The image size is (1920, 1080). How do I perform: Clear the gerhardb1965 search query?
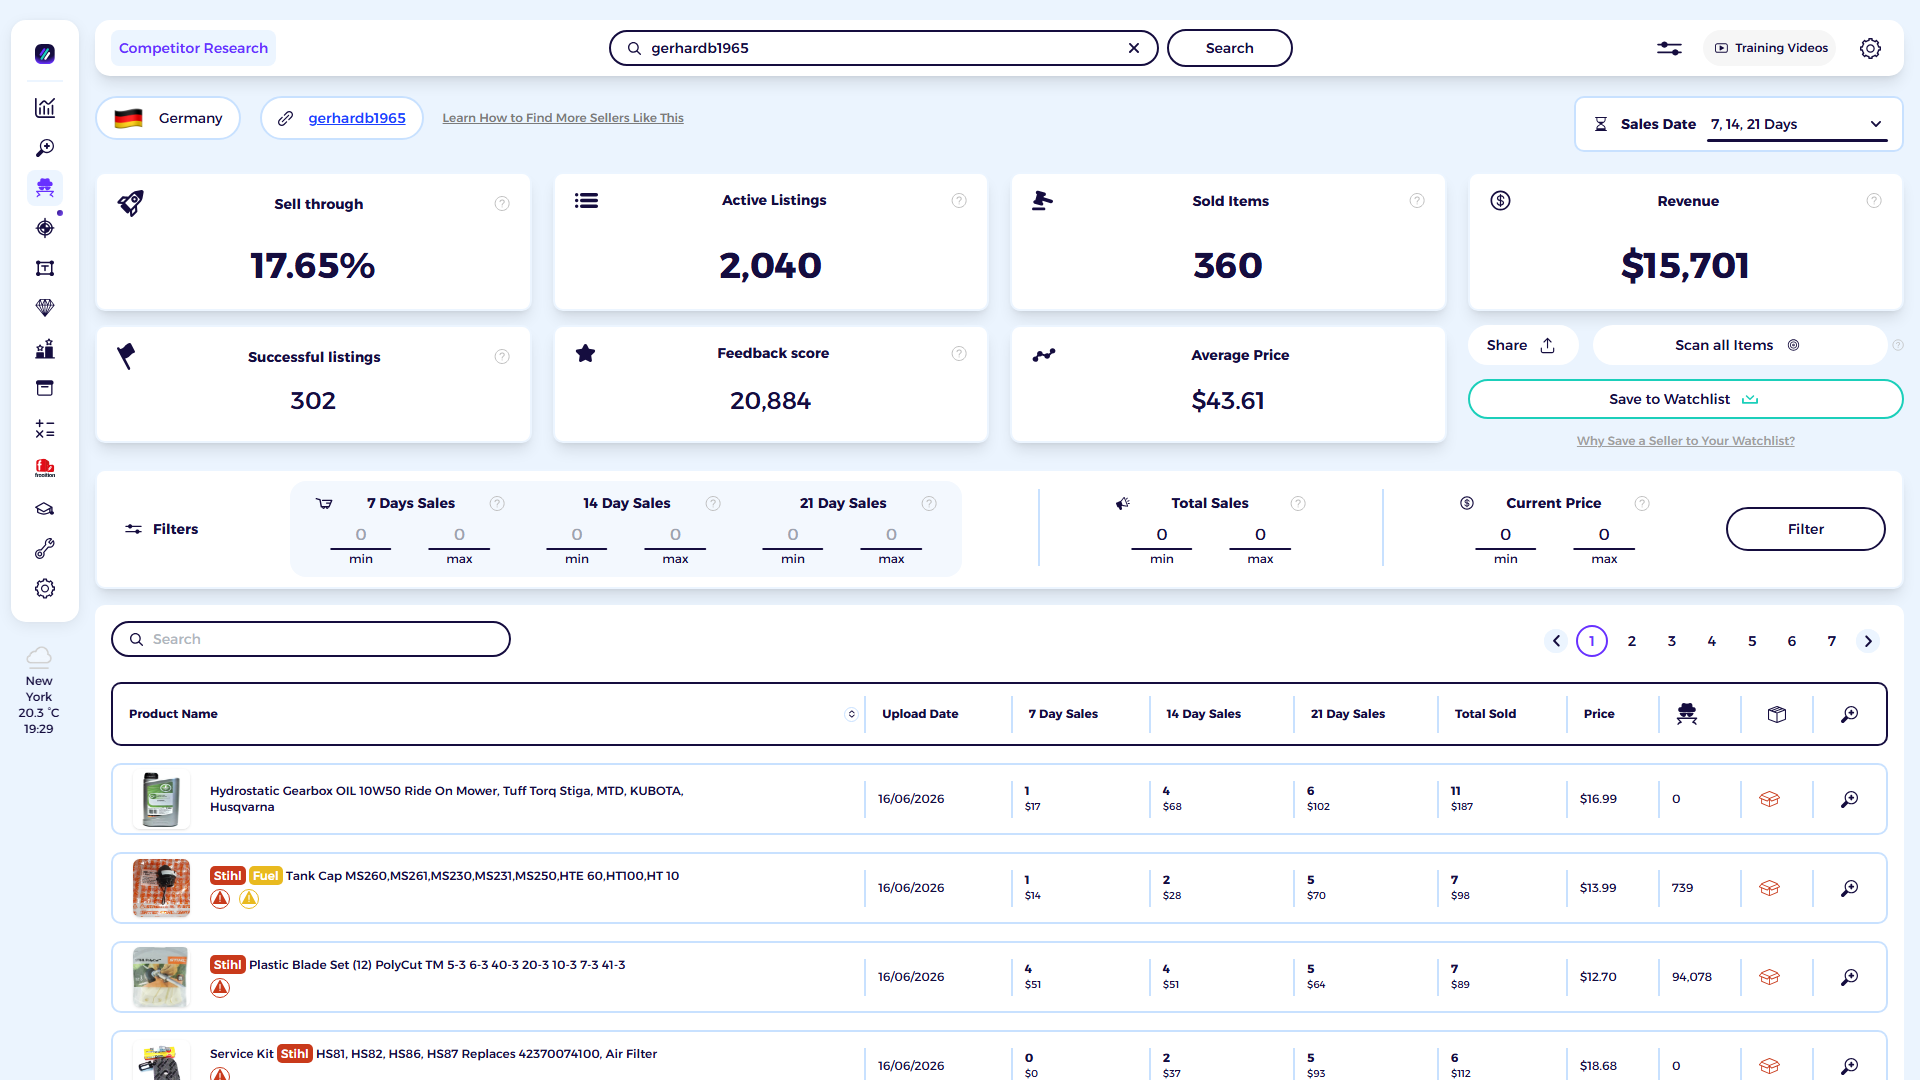click(1134, 48)
